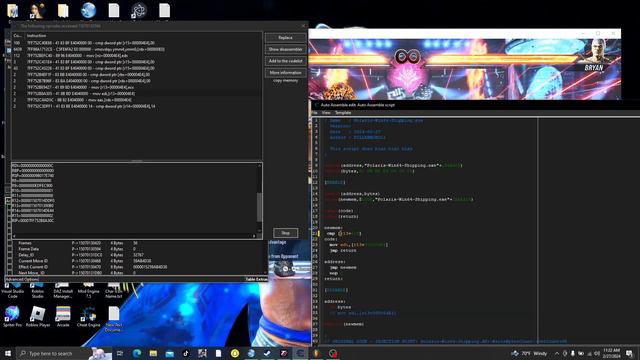The width and height of the screenshot is (640, 360).
Task: Open the Roblox Player desktop icon
Action: 38,317
